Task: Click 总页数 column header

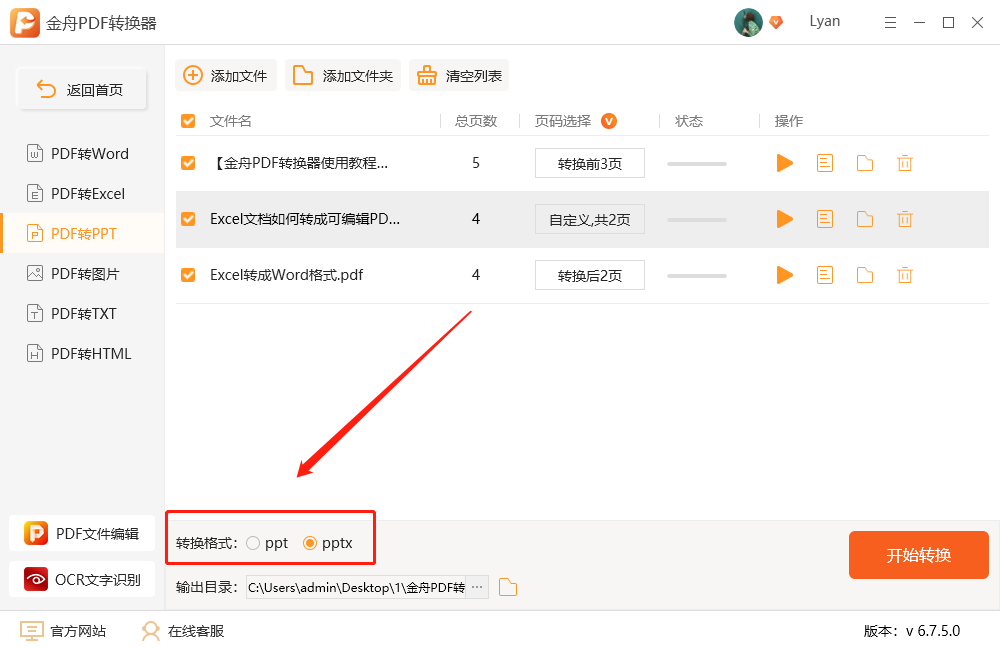Action: coord(476,121)
